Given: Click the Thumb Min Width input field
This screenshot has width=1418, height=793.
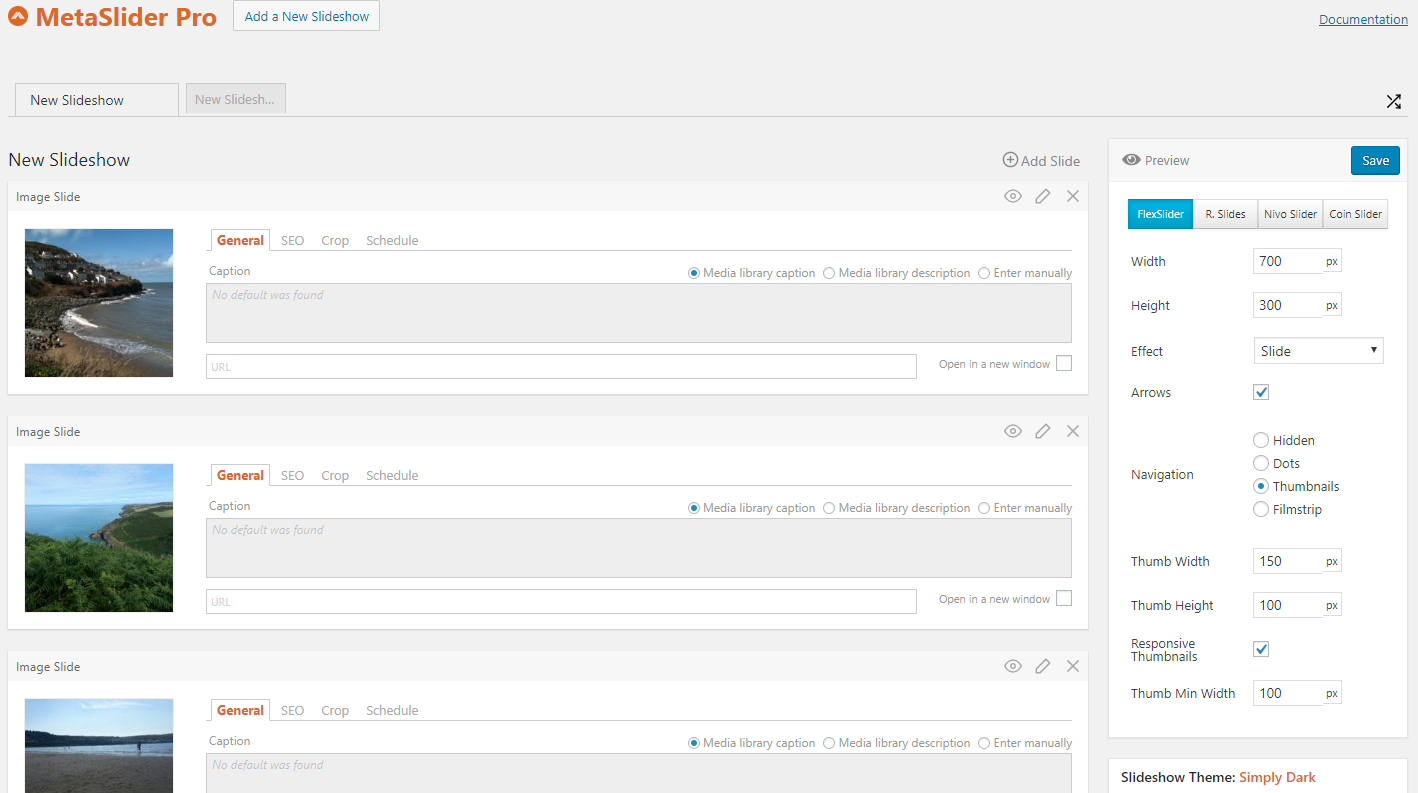Looking at the screenshot, I should click(x=1287, y=693).
